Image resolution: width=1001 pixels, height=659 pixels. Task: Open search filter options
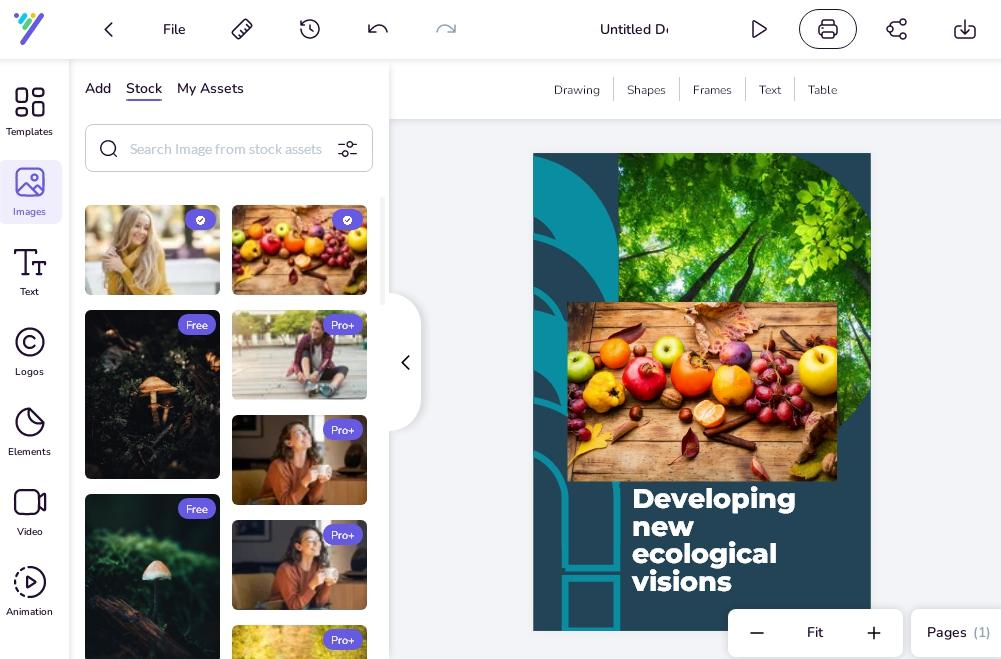click(347, 148)
